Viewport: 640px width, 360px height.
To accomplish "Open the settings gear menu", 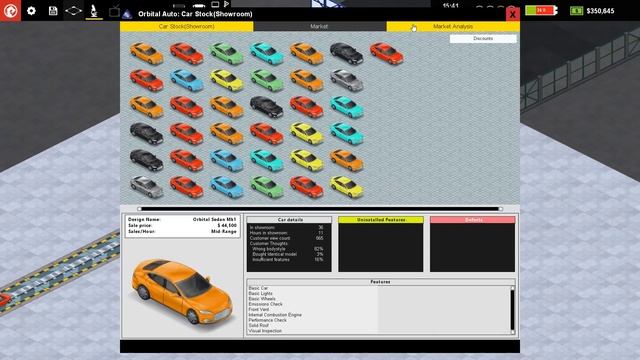I will pos(31,11).
